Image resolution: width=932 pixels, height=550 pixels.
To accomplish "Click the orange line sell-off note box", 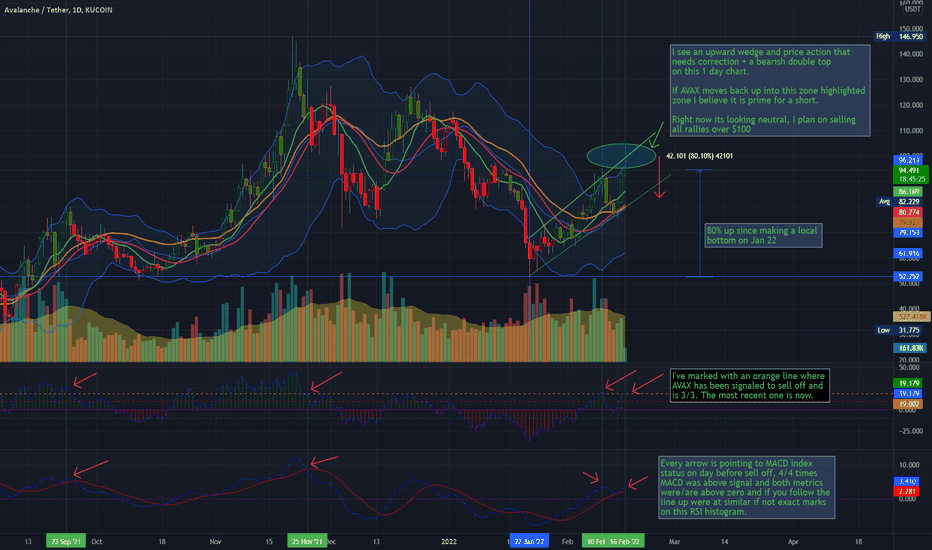I will [x=750, y=386].
